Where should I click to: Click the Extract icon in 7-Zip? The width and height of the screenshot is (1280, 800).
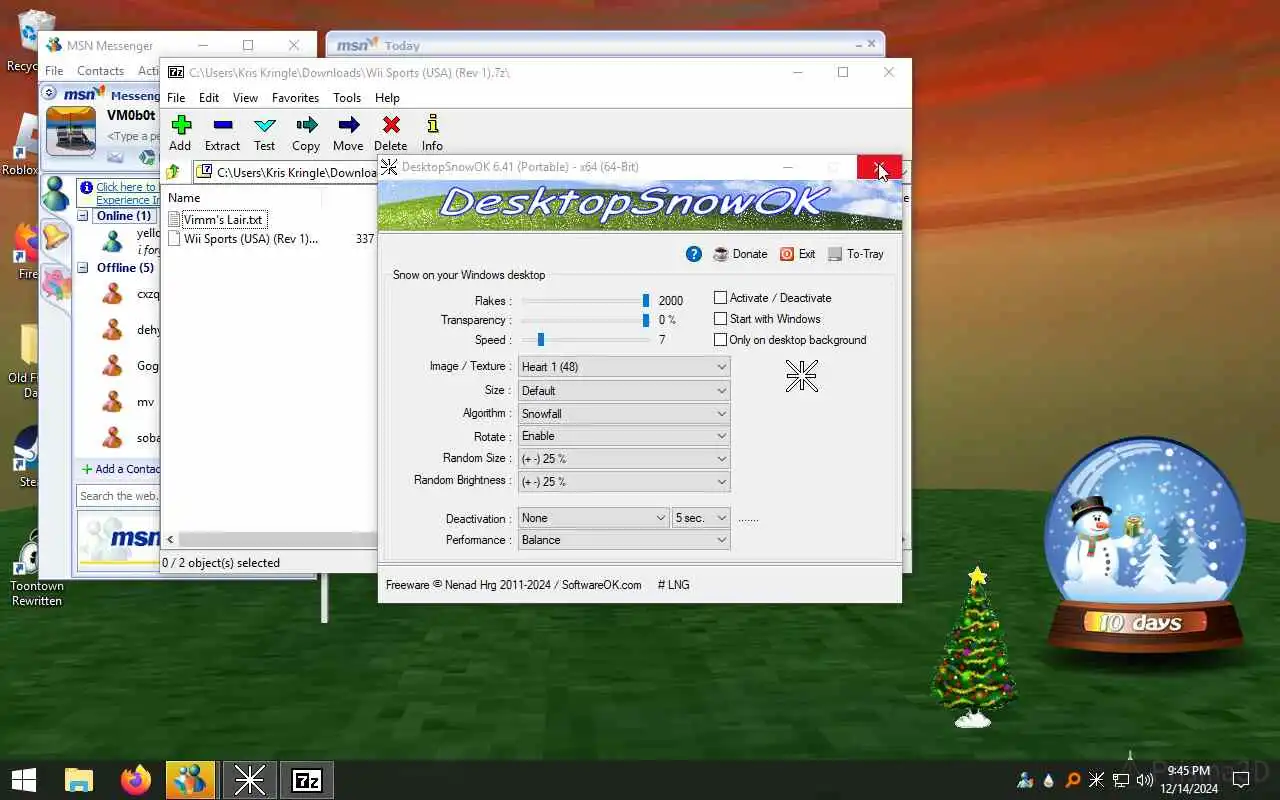click(x=222, y=125)
